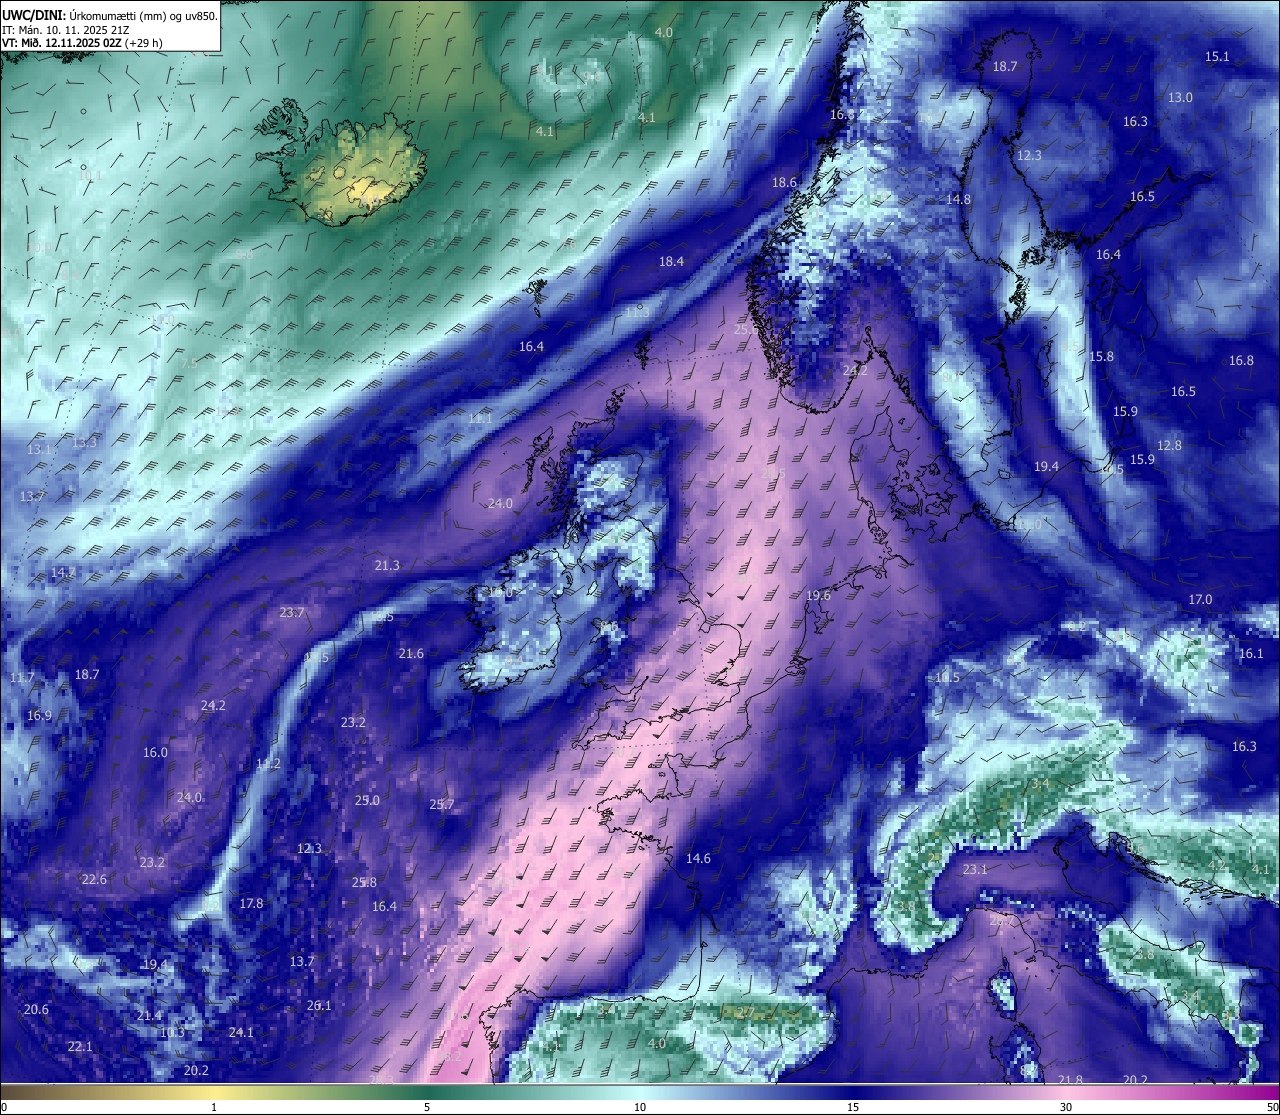Image resolution: width=1280 pixels, height=1115 pixels.
Task: Click the 16.1 value label
Action: click(x=1251, y=654)
